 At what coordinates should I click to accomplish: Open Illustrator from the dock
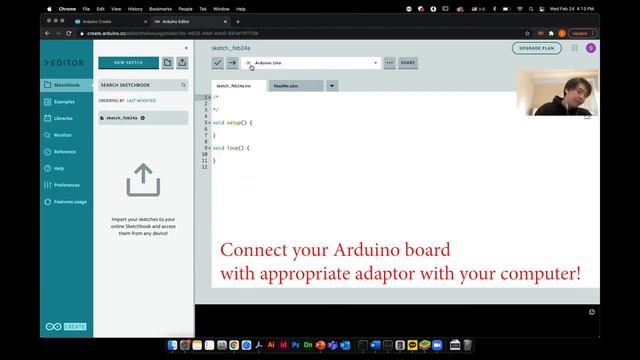[271, 345]
